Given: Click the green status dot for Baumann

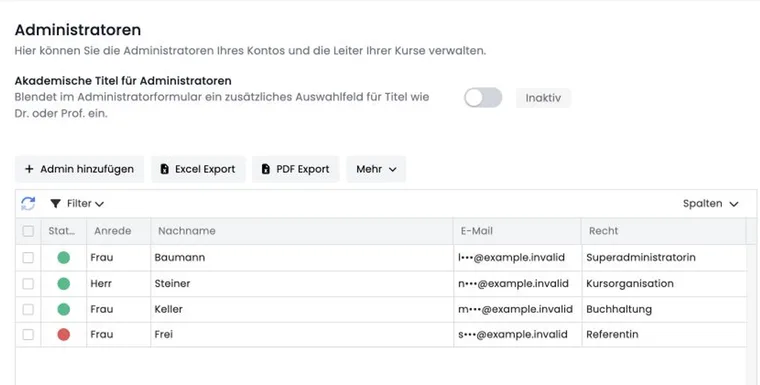Looking at the screenshot, I should 63,258.
